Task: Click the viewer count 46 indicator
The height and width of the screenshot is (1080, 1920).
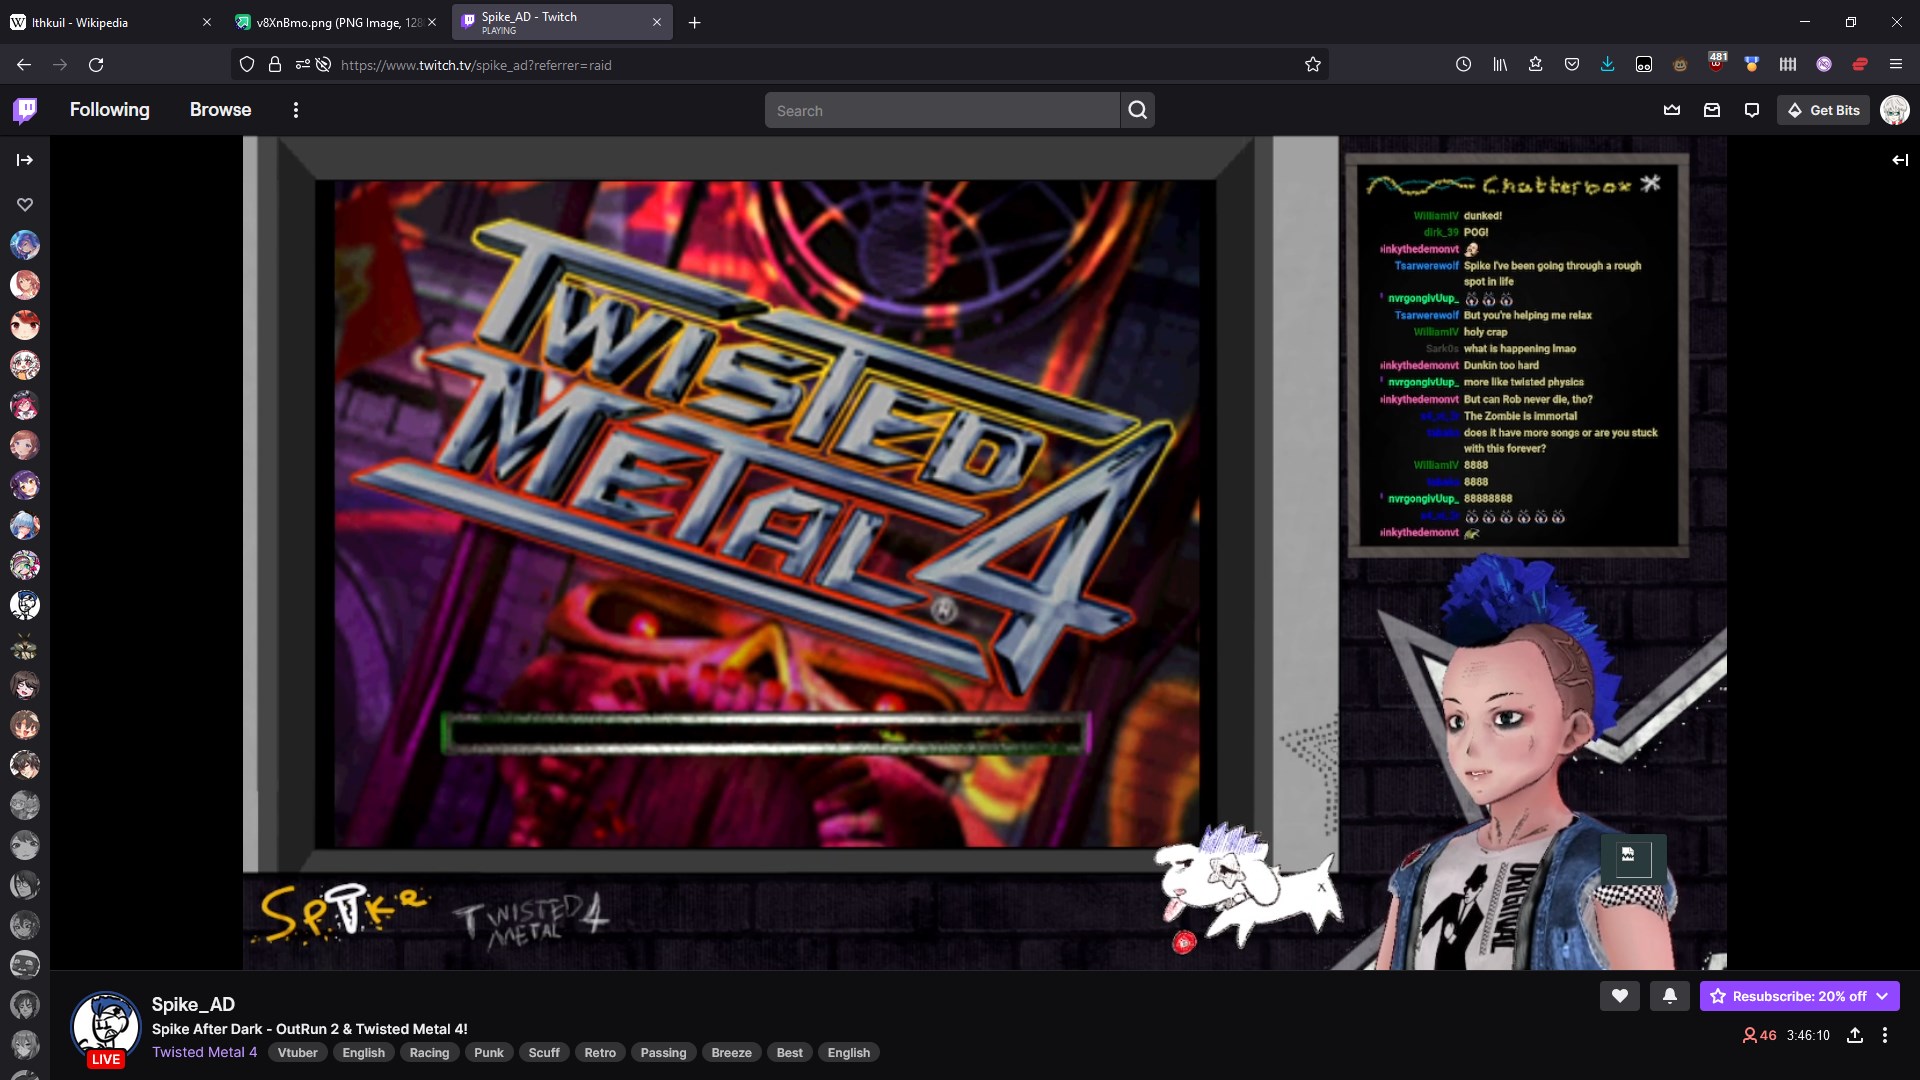Action: 1759,1035
